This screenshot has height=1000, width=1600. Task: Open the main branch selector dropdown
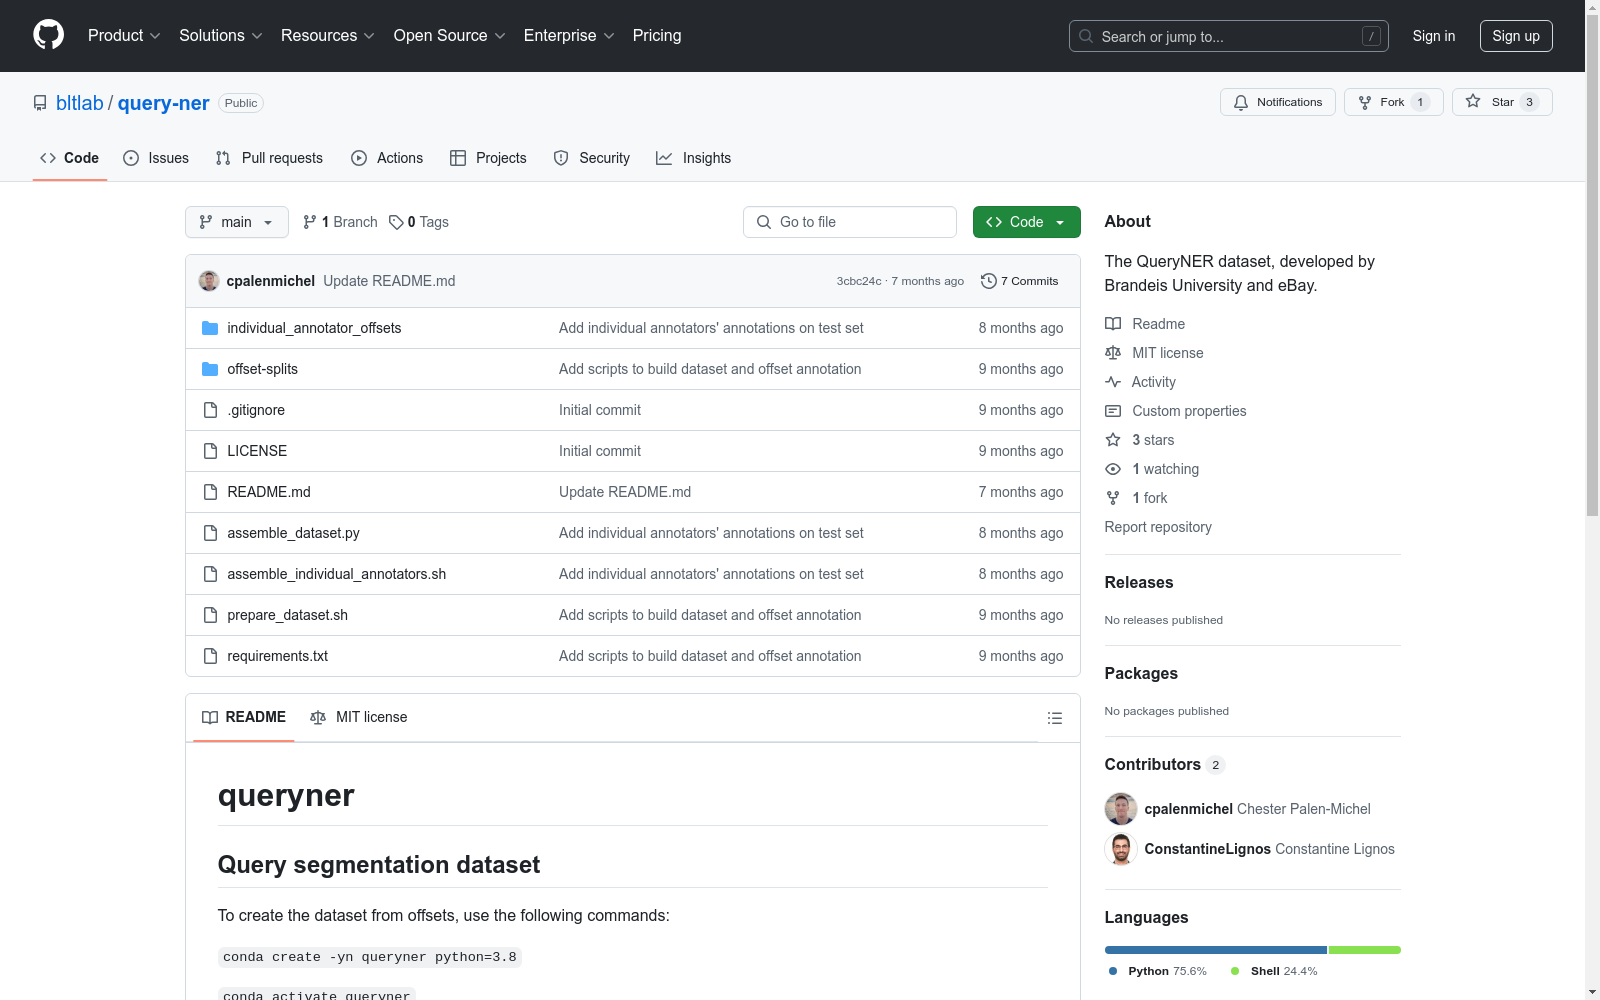pyautogui.click(x=237, y=222)
